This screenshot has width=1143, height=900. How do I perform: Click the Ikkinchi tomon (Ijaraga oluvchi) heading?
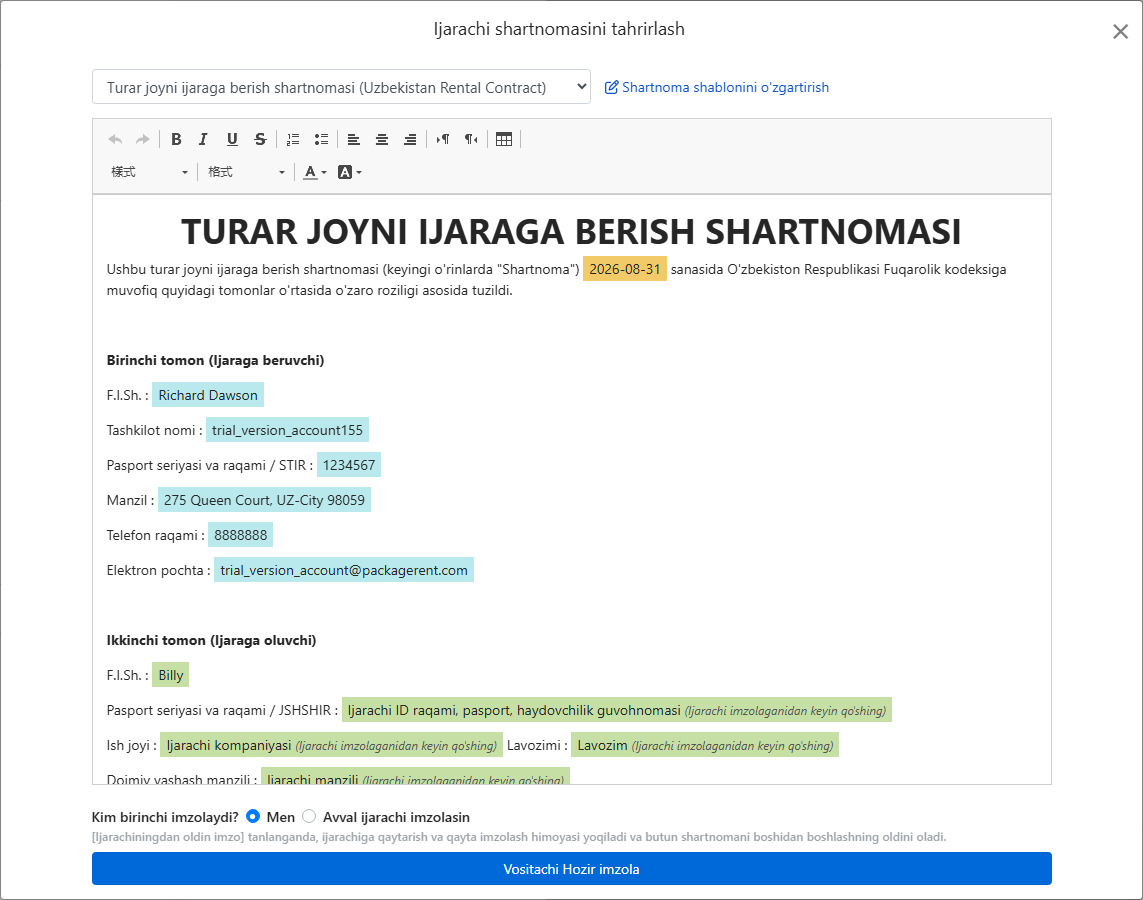211,640
